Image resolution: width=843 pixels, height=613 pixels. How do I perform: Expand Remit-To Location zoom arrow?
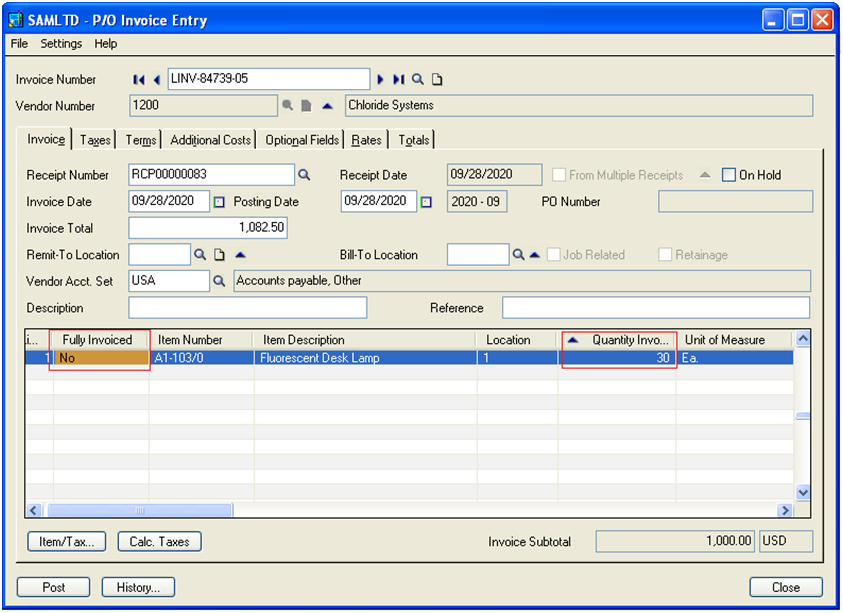pos(240,255)
